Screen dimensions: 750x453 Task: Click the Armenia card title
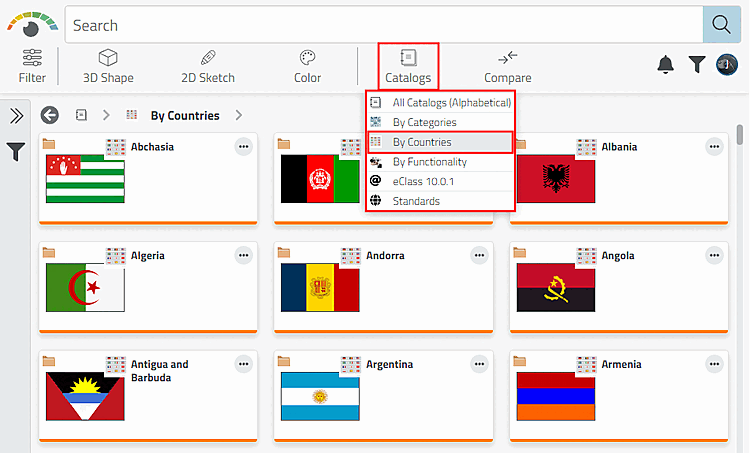(621, 364)
